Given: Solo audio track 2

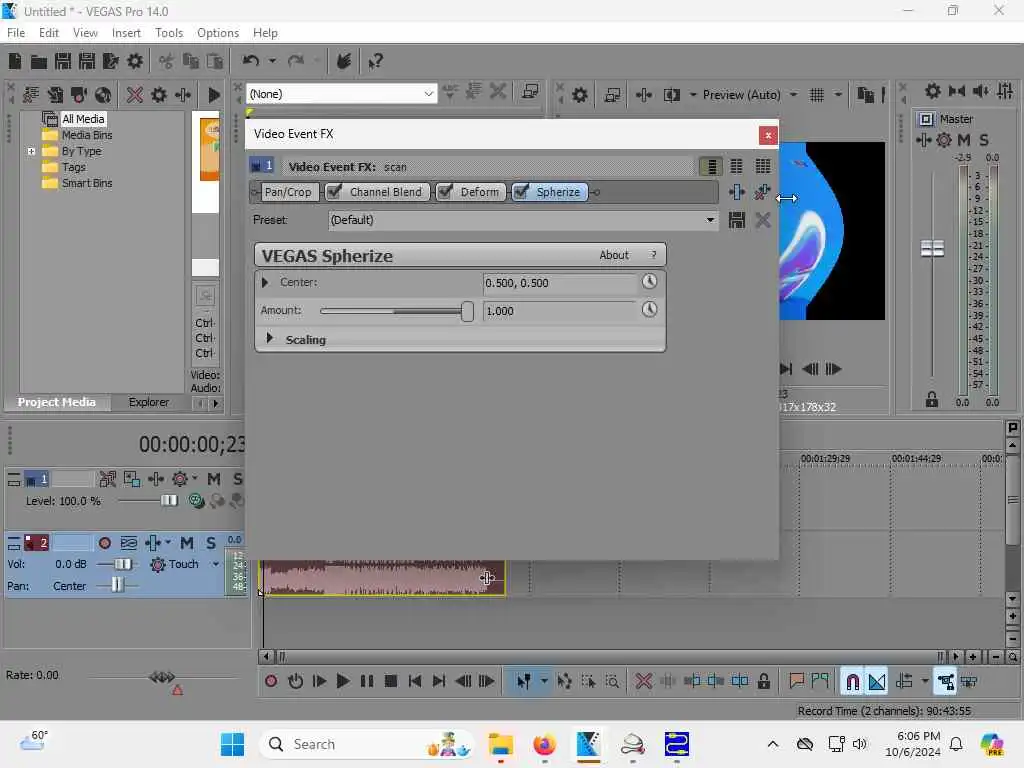Looking at the screenshot, I should pos(211,543).
